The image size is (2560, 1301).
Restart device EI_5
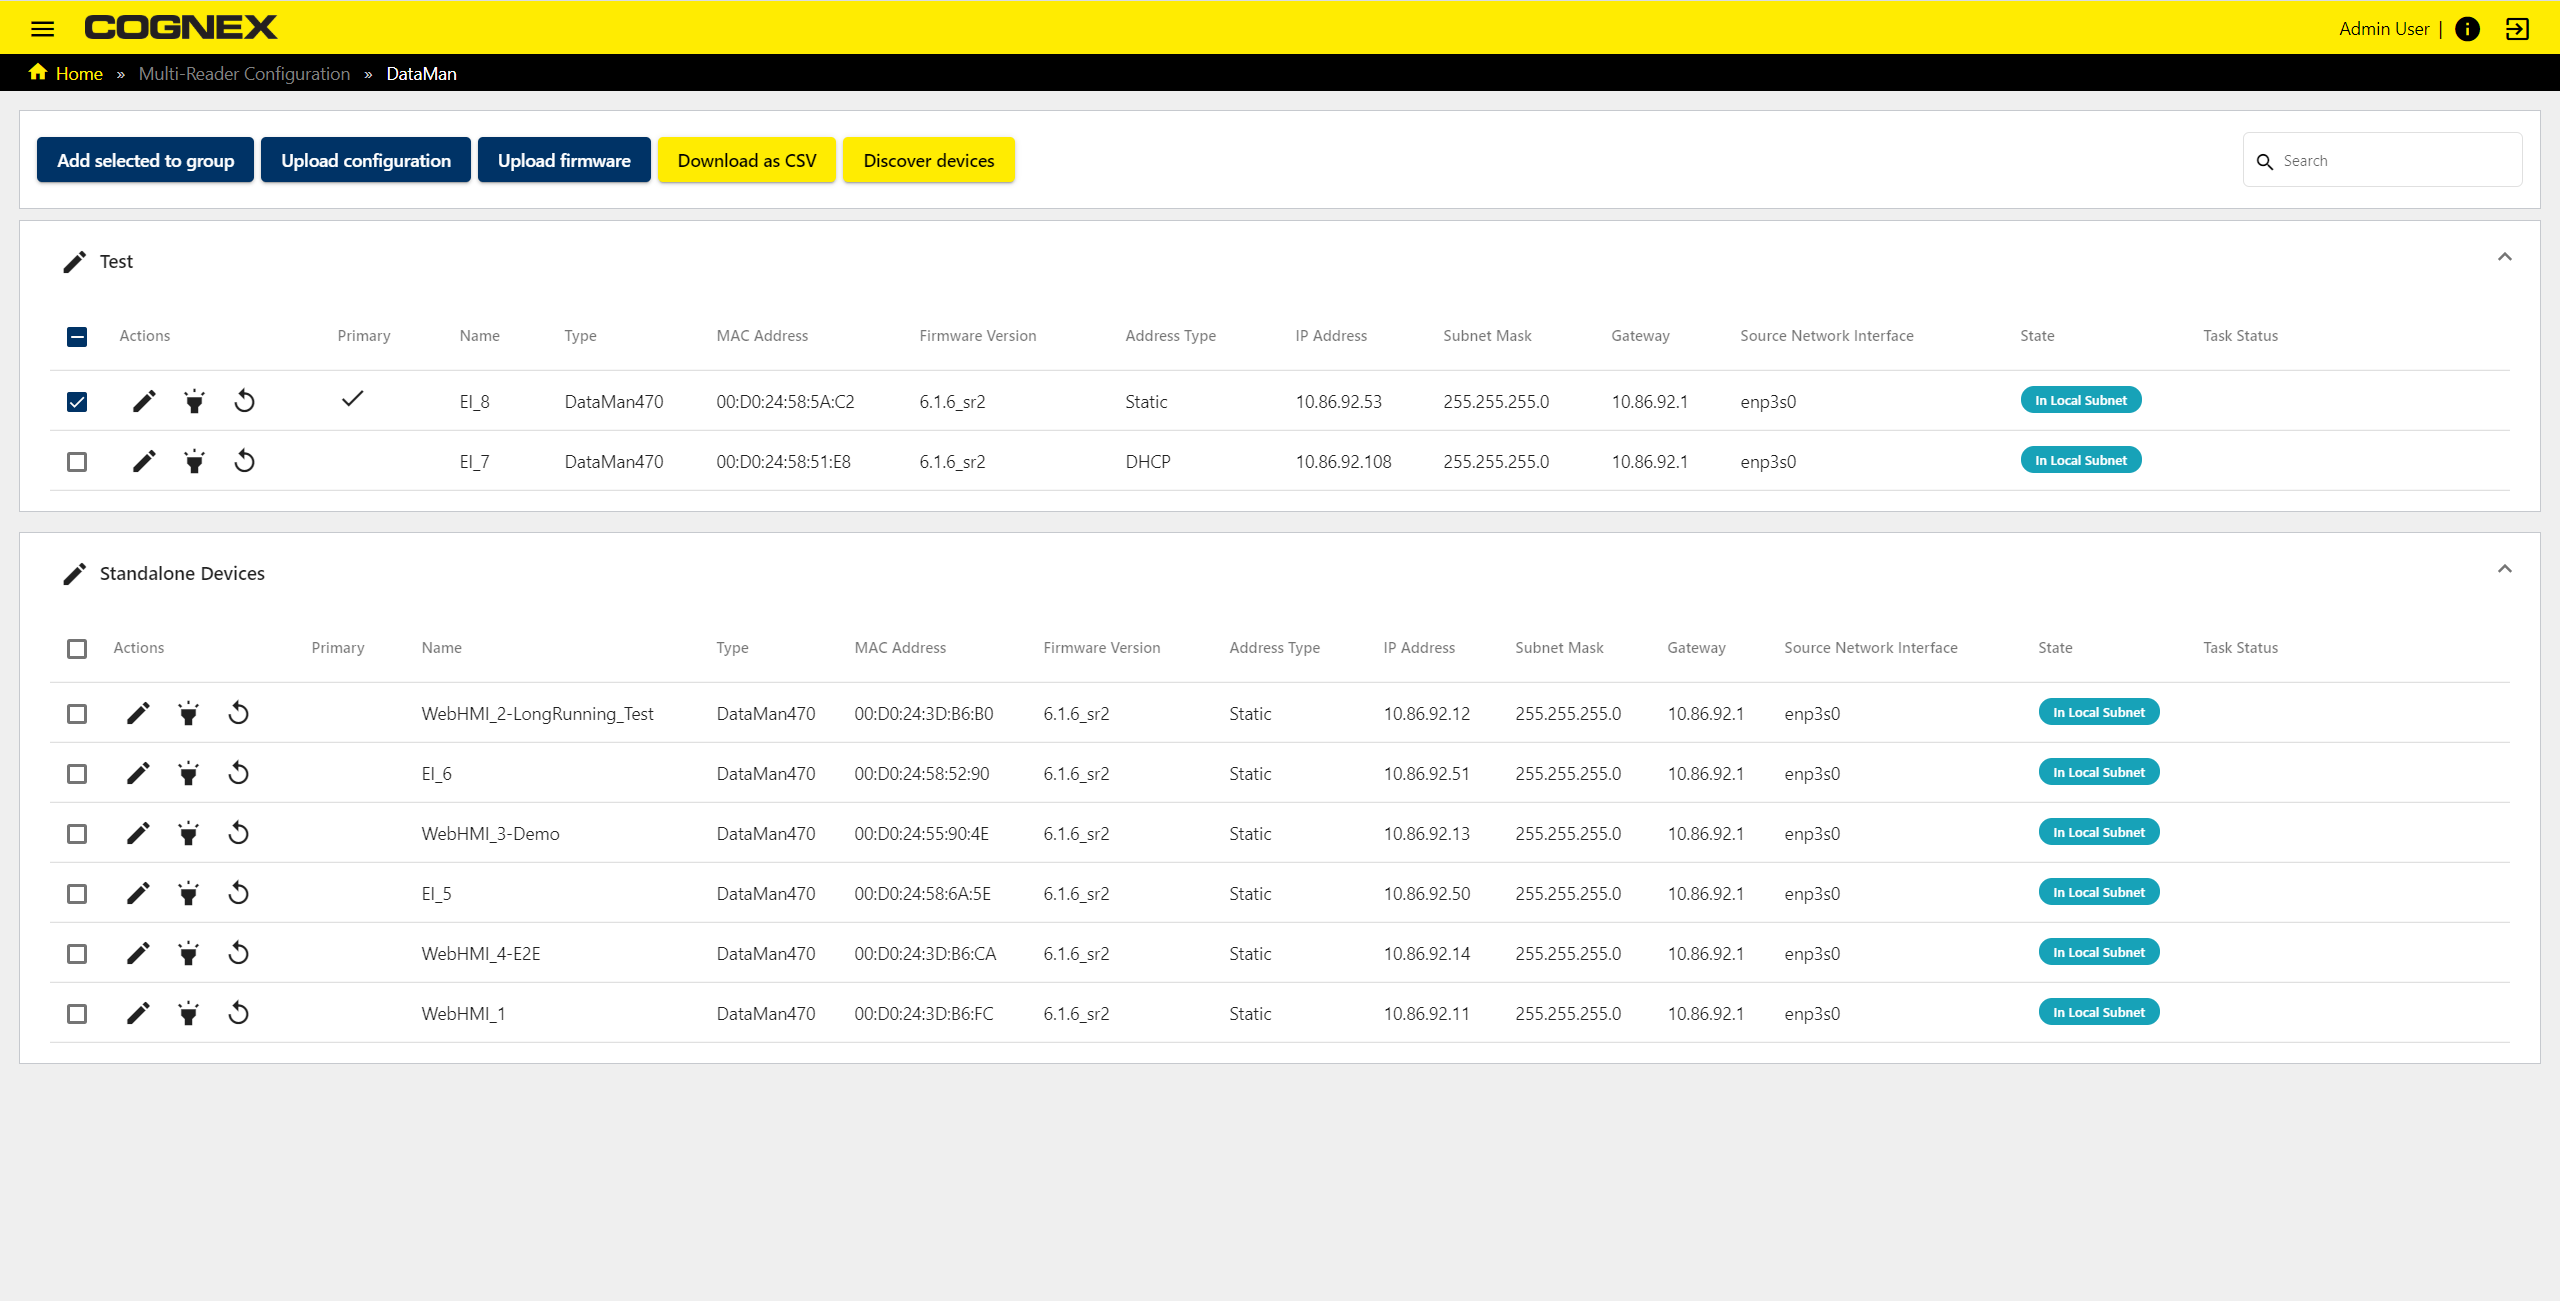tap(238, 892)
